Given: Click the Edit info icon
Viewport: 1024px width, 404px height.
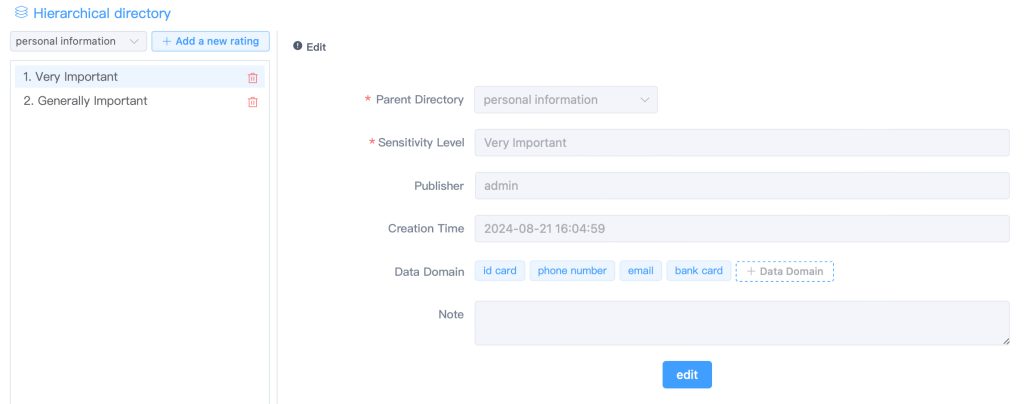Looking at the screenshot, I should [x=298, y=46].
